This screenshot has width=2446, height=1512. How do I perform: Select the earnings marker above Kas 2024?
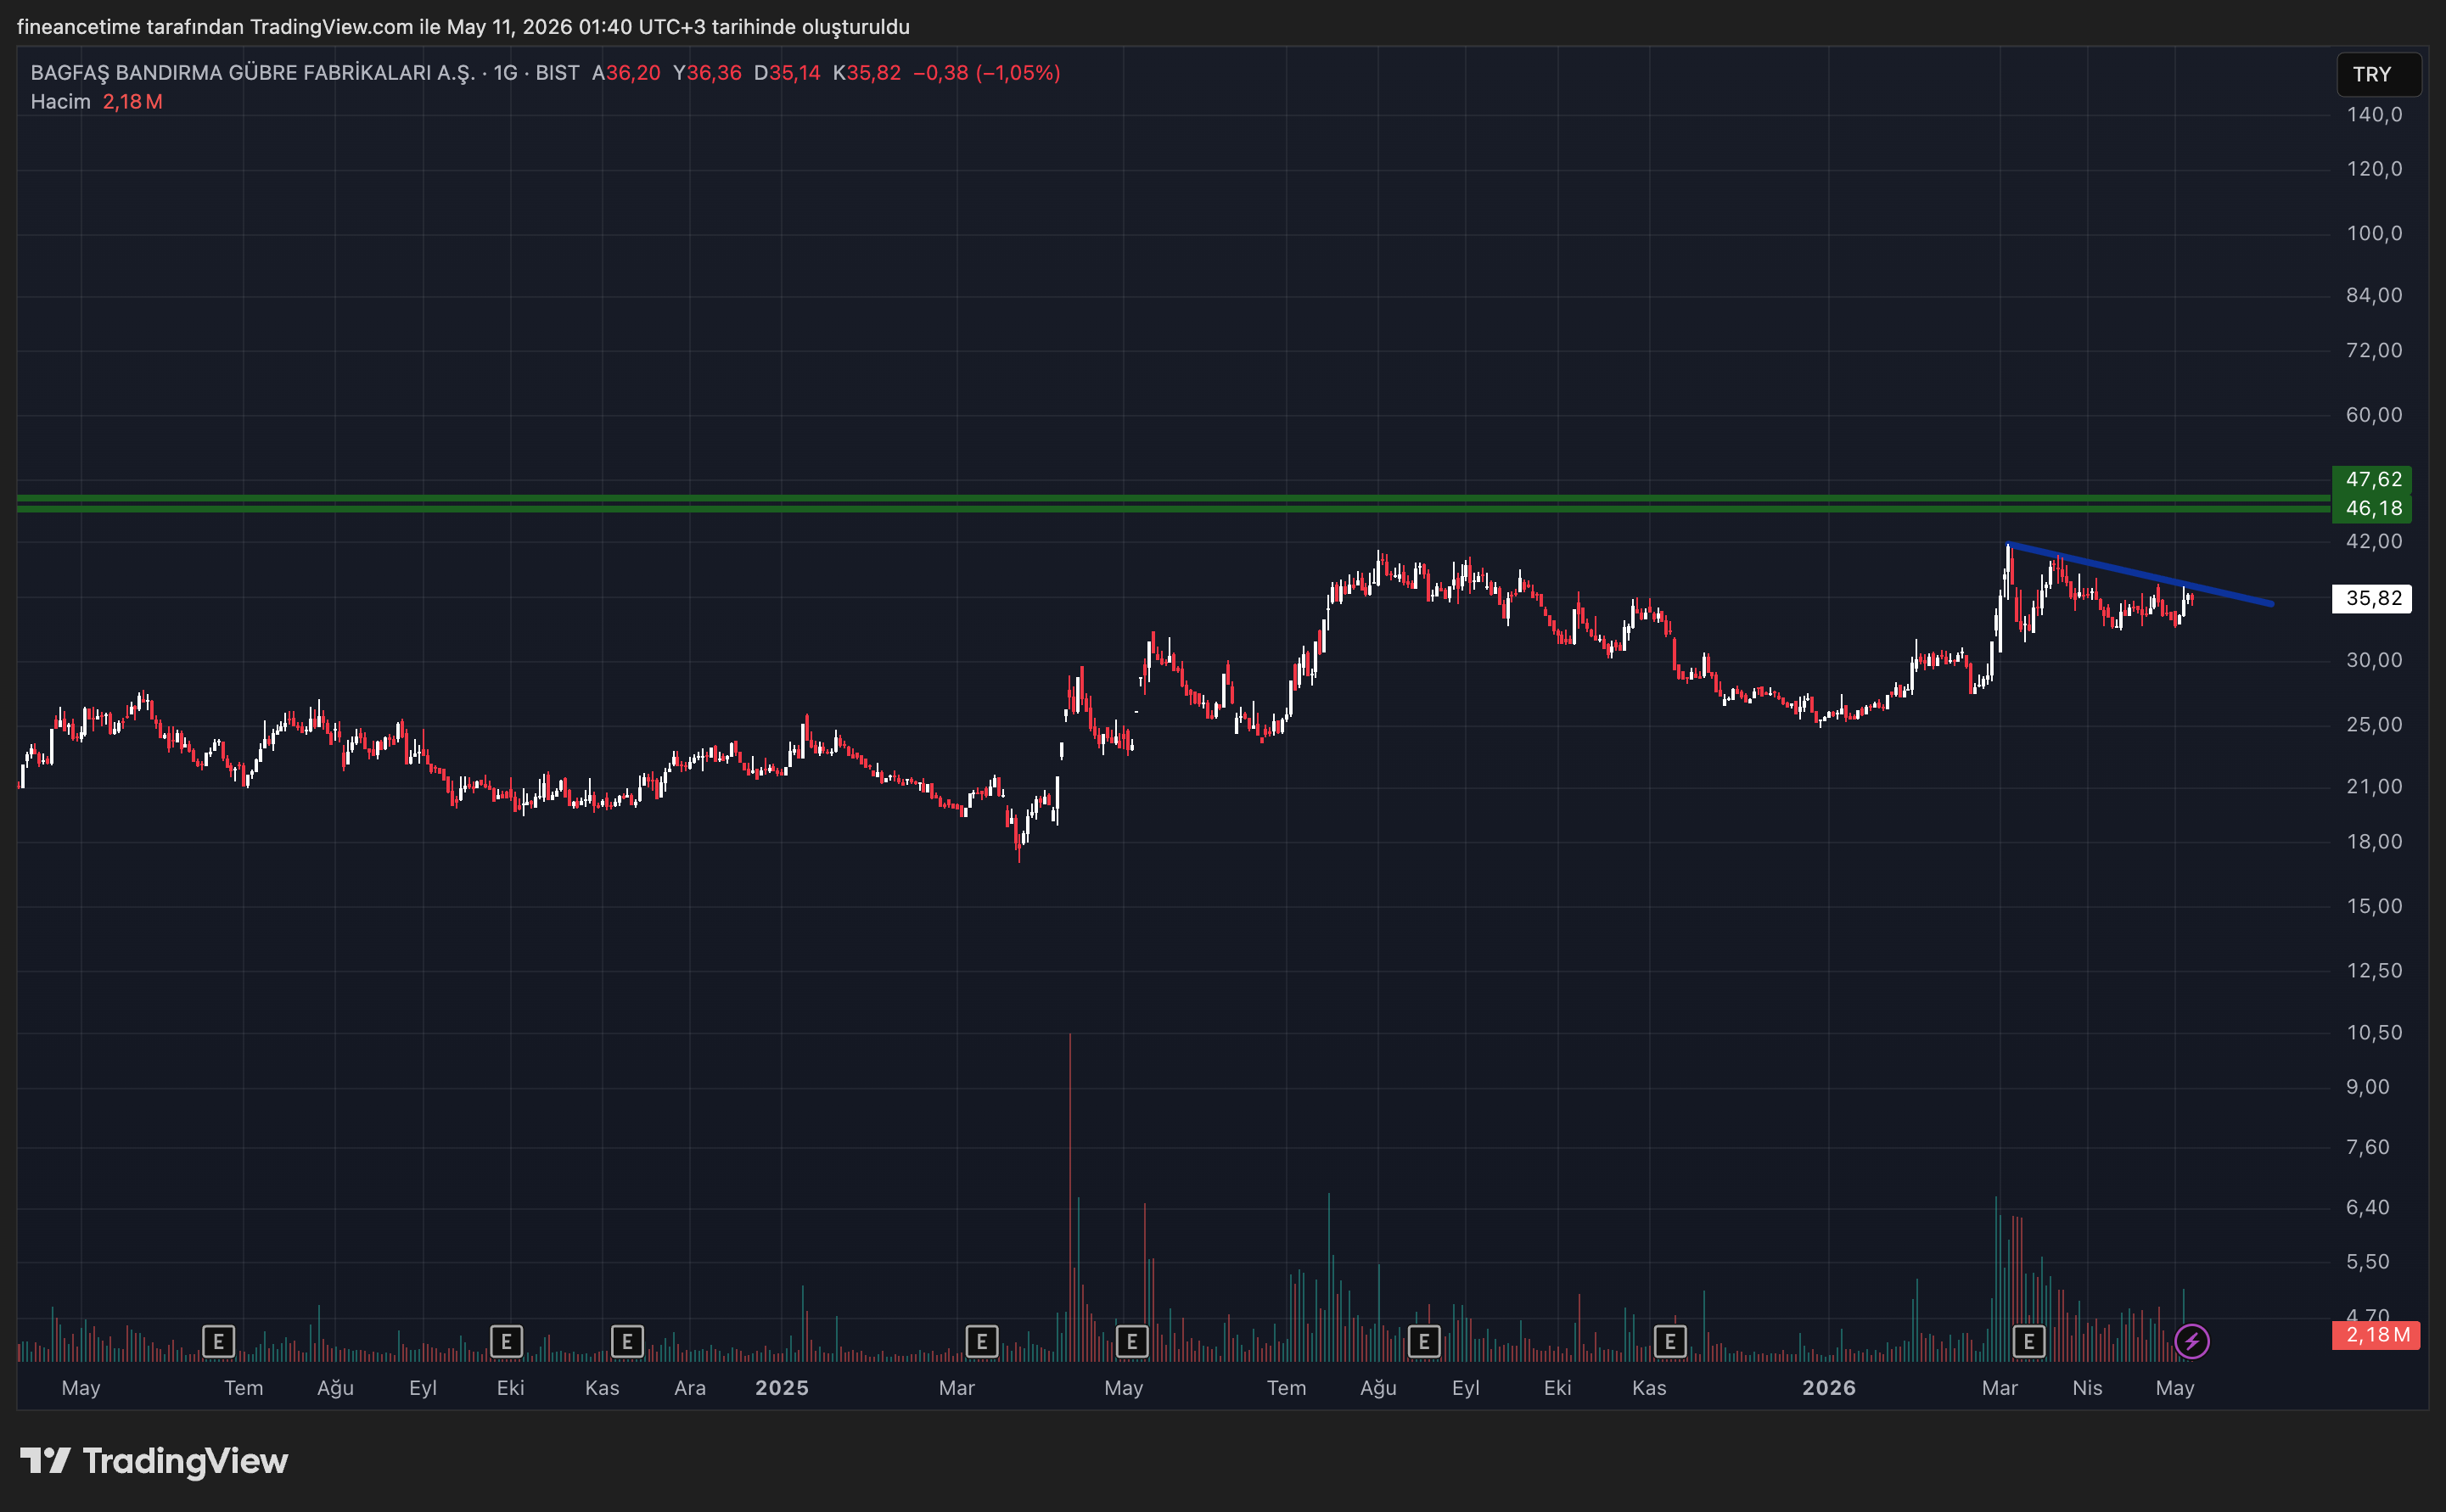627,1341
